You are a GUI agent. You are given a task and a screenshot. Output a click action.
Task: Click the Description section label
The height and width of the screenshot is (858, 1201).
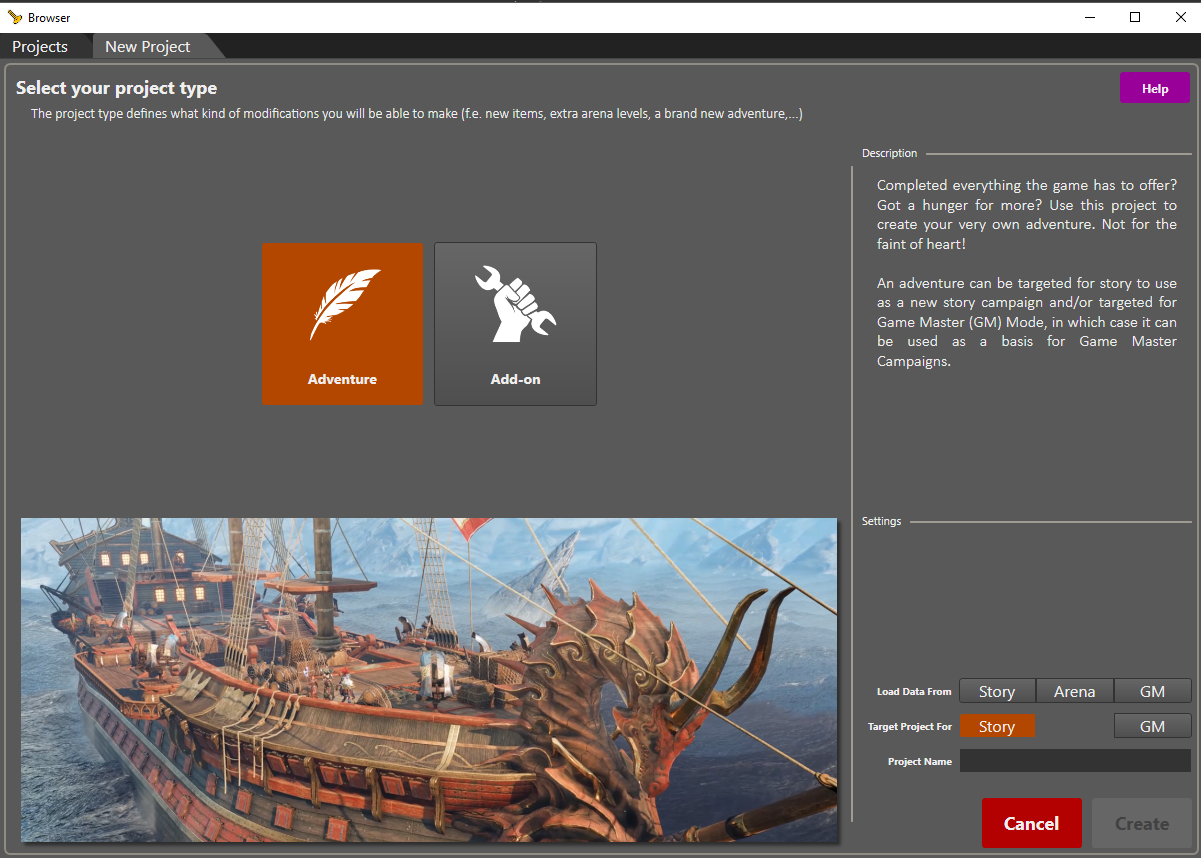click(889, 153)
